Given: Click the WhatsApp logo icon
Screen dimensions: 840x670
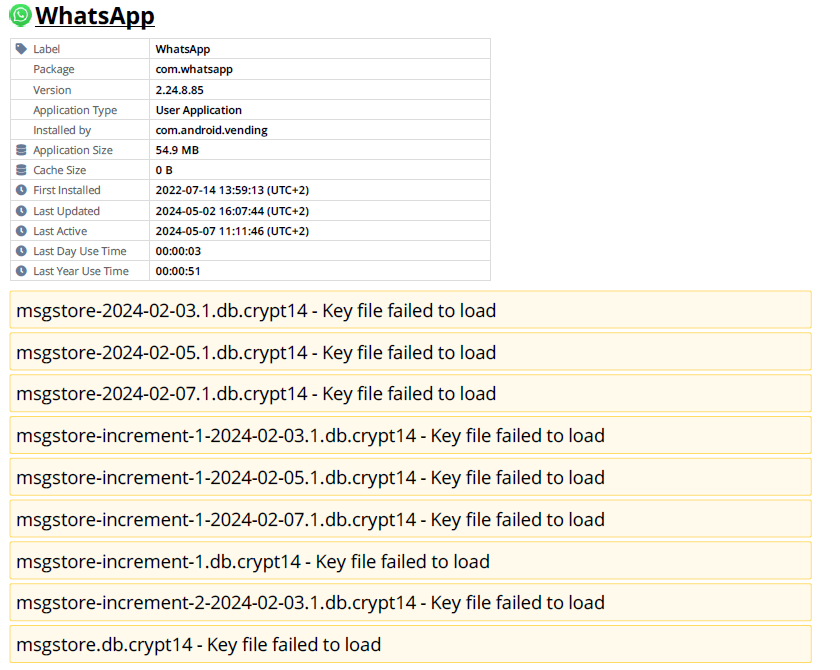Looking at the screenshot, I should pos(20,16).
